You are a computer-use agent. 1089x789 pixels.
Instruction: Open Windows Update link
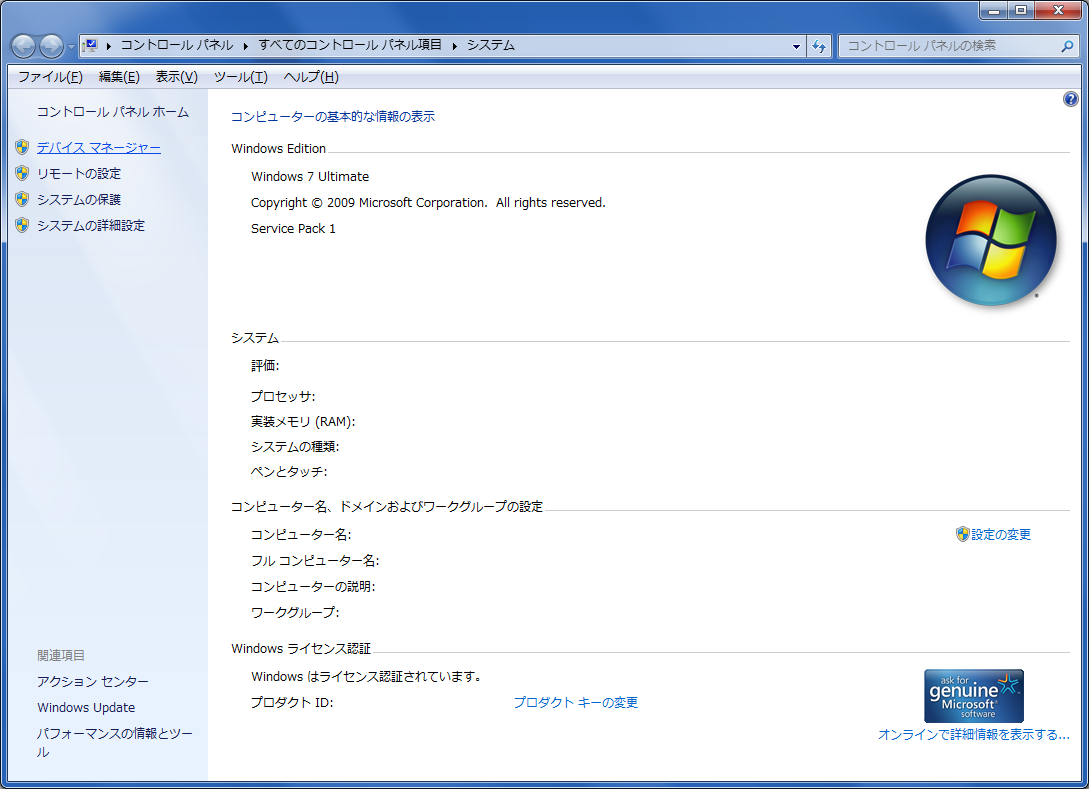tap(86, 708)
